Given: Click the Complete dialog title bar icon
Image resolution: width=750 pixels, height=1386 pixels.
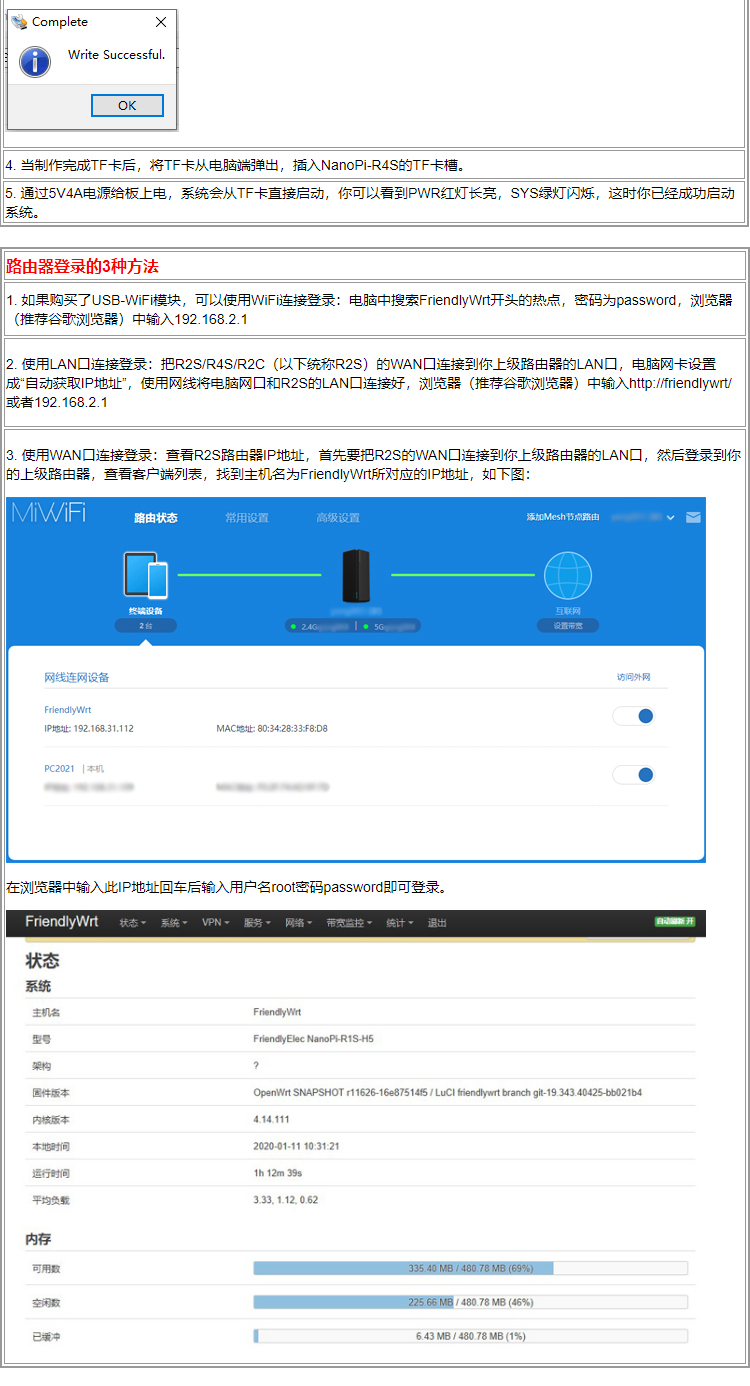Looking at the screenshot, I should pos(19,22).
